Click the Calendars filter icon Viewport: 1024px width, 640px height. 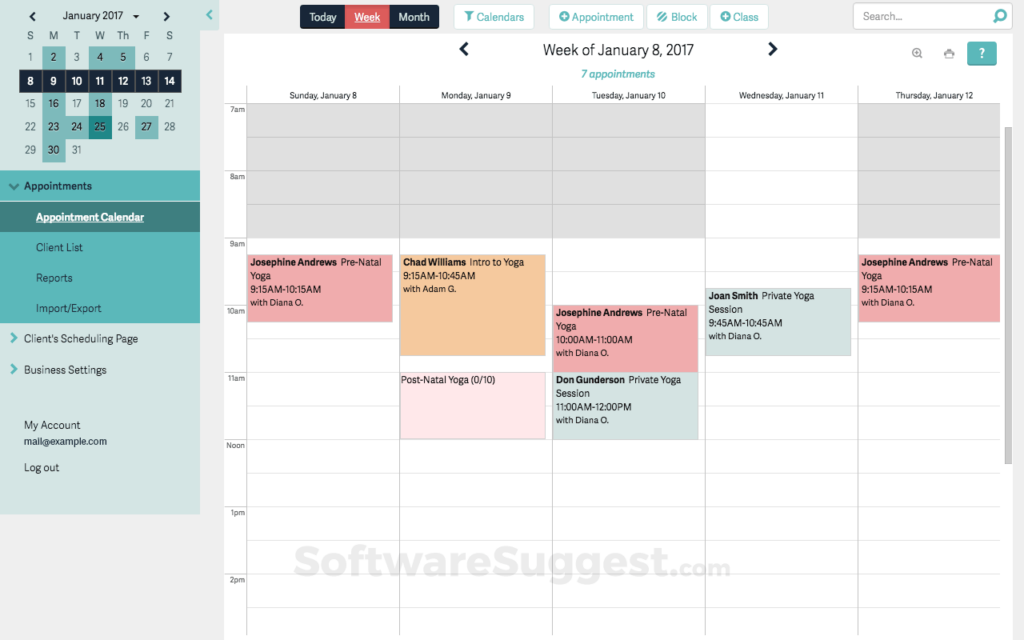coord(493,16)
